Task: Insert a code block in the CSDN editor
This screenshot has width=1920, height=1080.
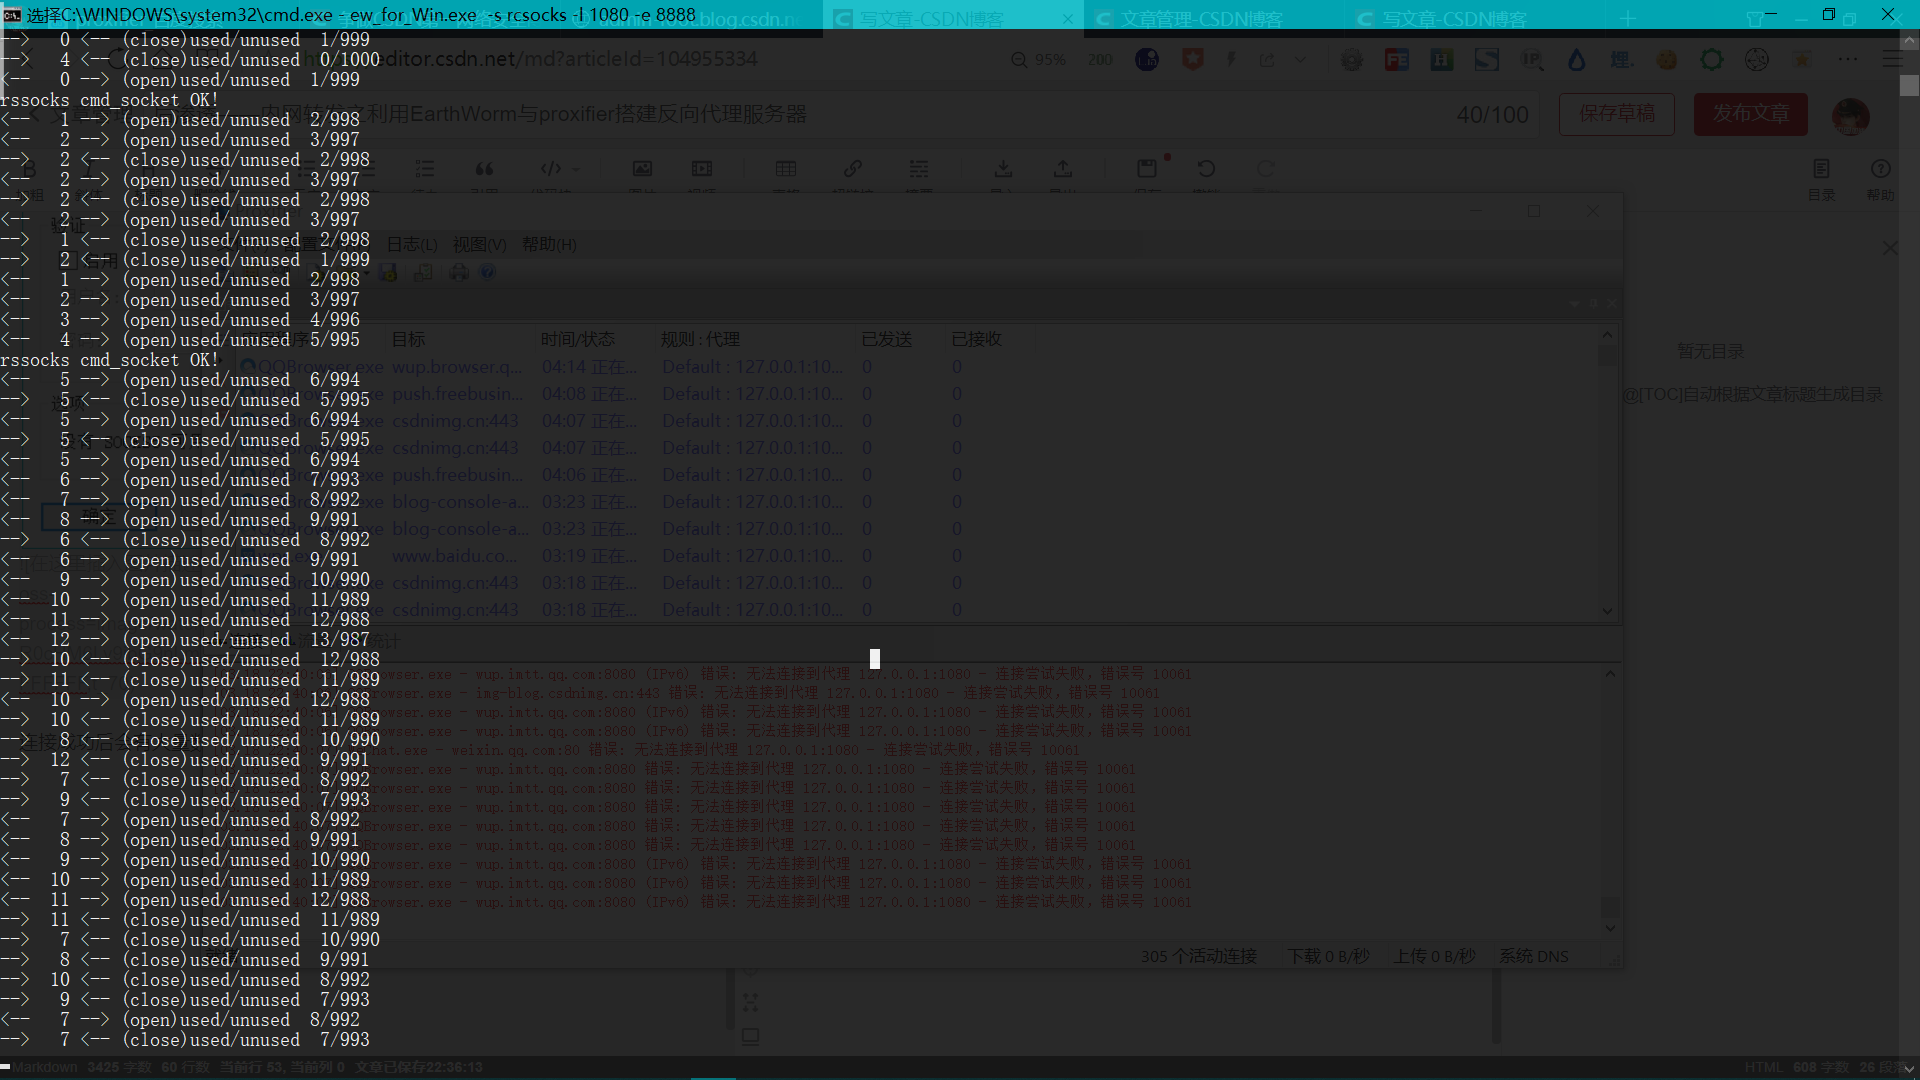Action: coord(550,169)
